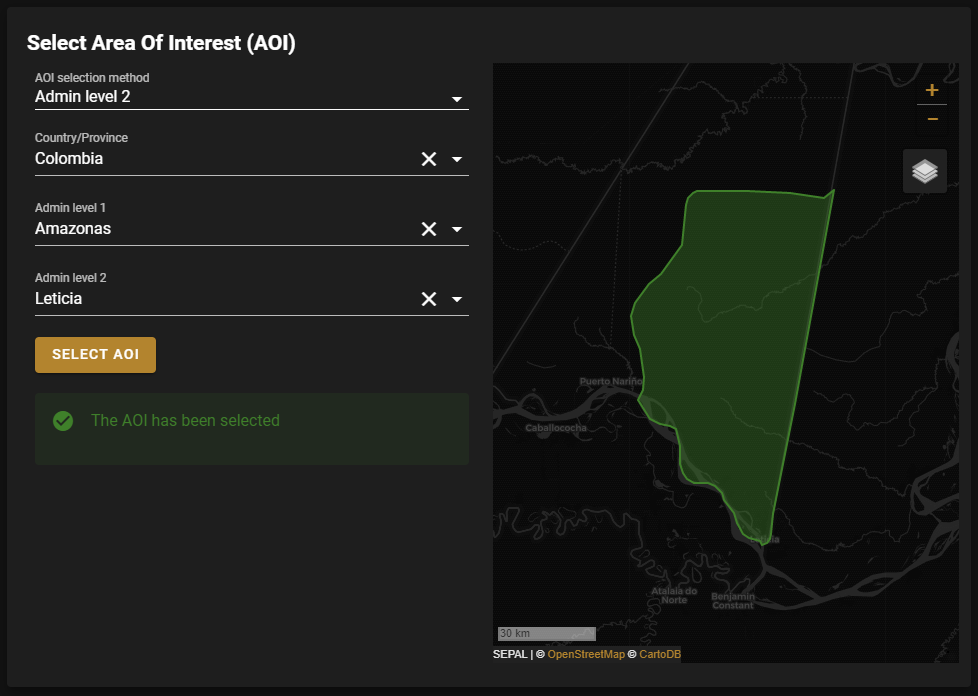
Task: Clear the Leticia admin level 2 value
Action: tap(429, 299)
